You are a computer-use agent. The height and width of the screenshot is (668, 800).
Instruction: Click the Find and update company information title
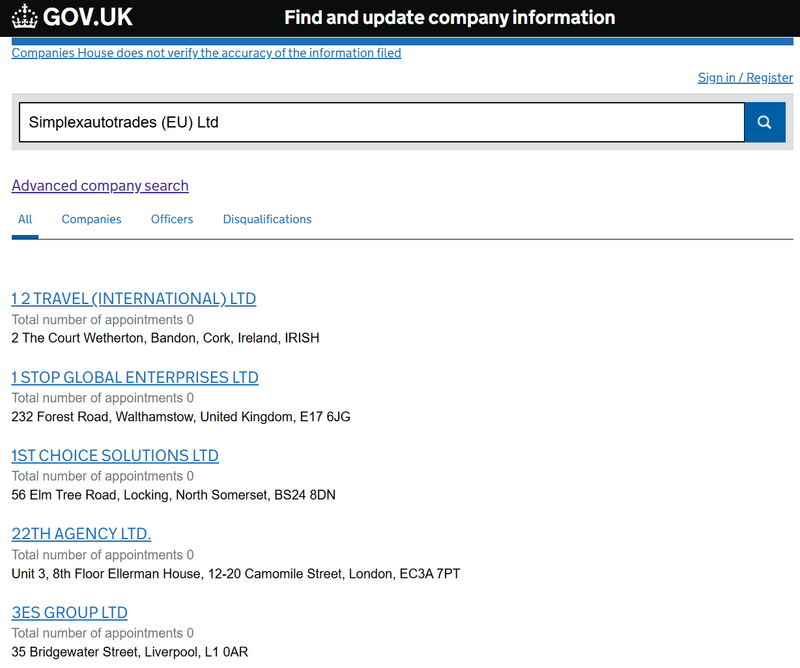click(x=449, y=17)
